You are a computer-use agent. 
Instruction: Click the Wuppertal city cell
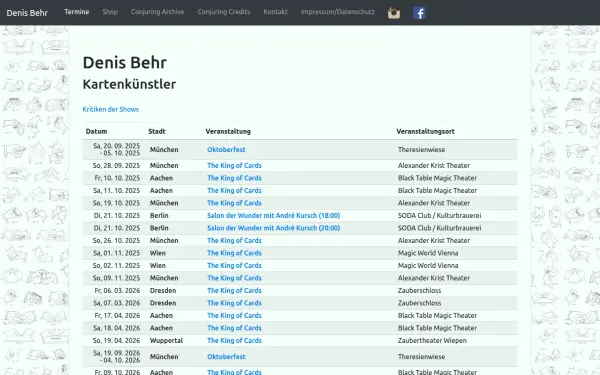pyautogui.click(x=166, y=341)
